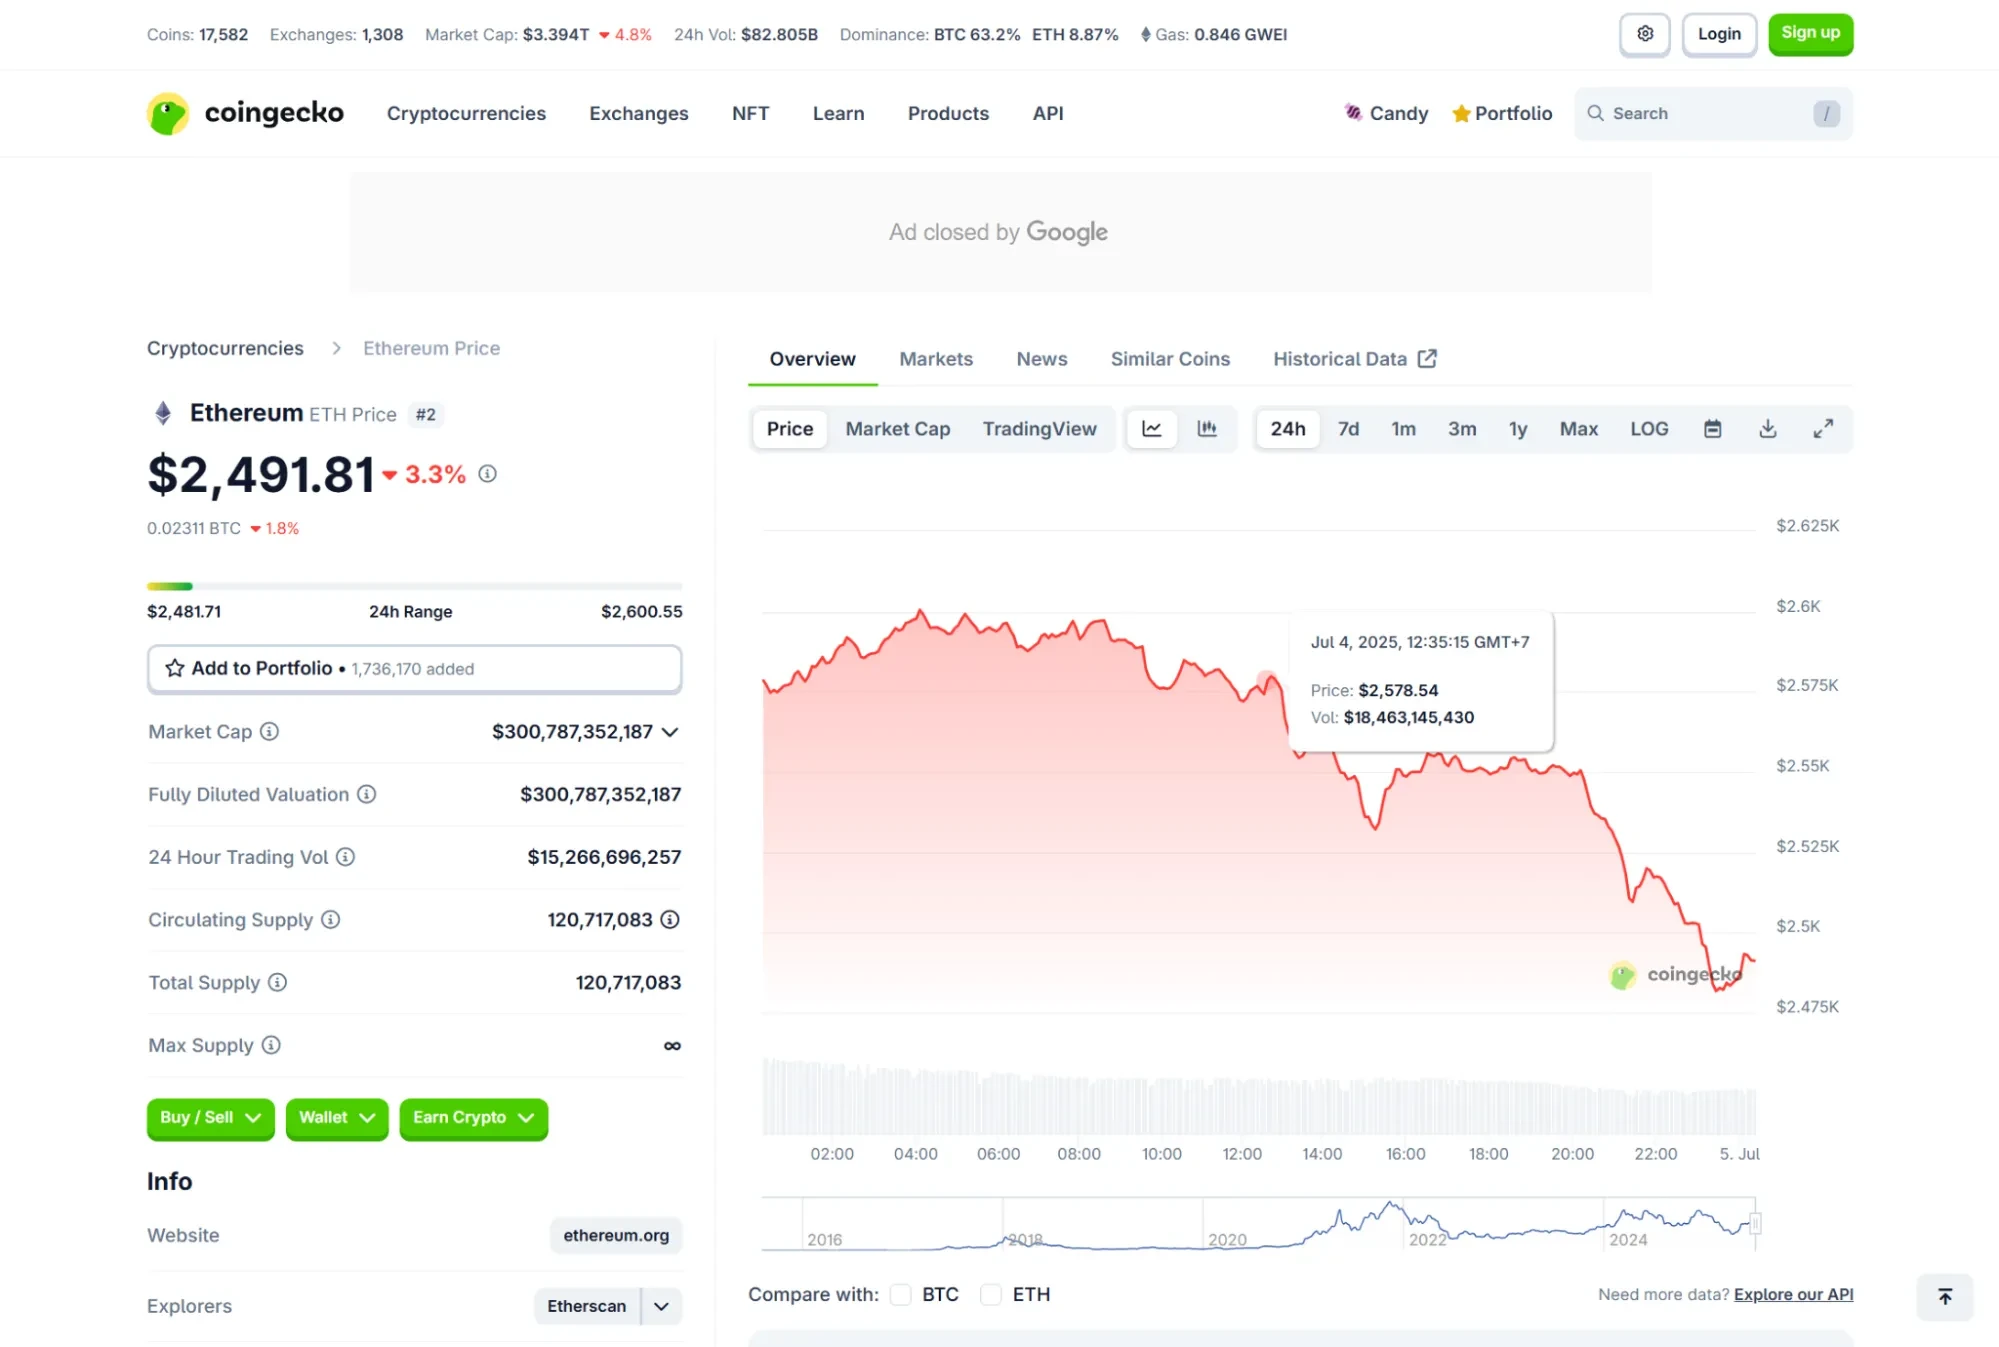Focus the Search input field
The height and width of the screenshot is (1347, 1999).
click(x=1712, y=113)
